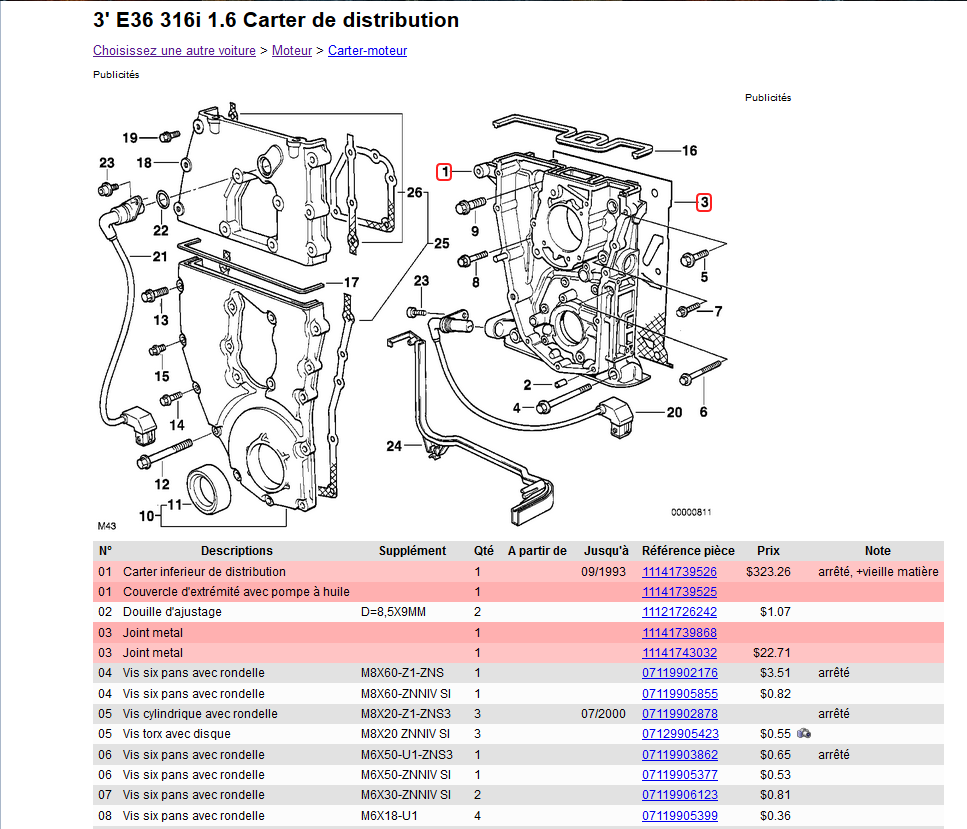967x829 pixels.
Task: Click the 'M43' engine code label
Action: [107, 526]
